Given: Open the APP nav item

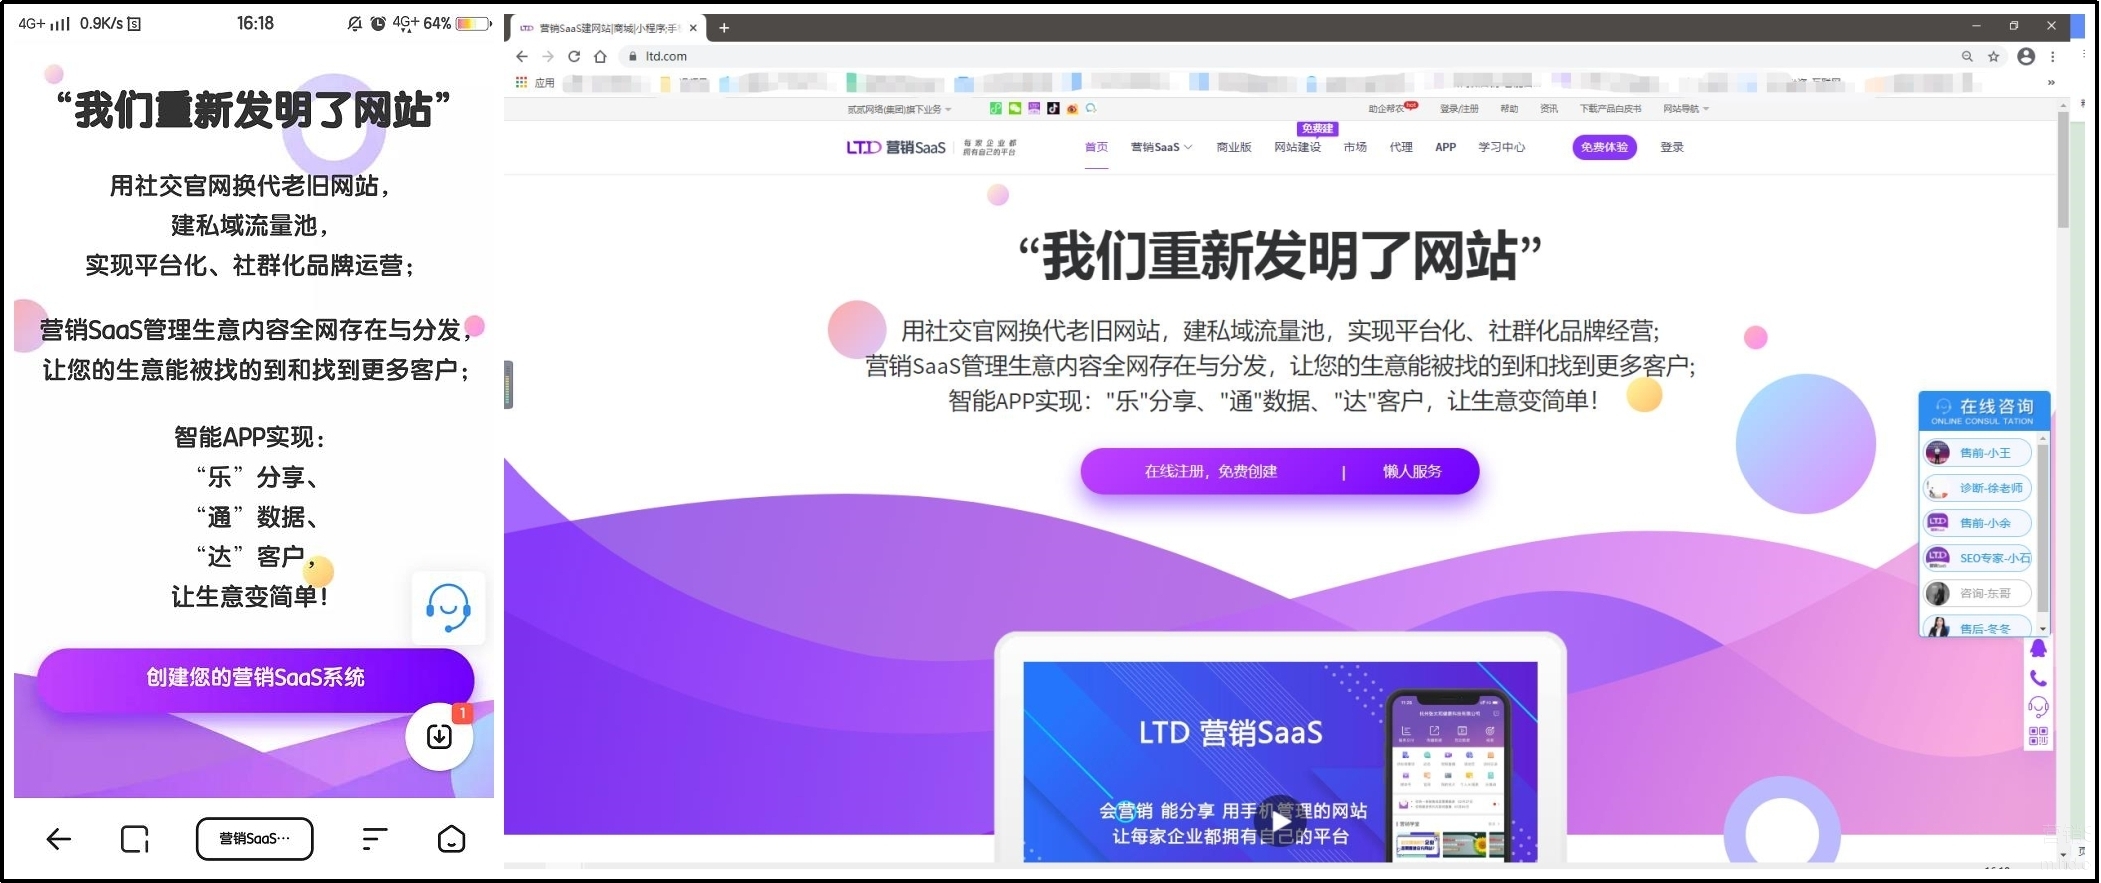Looking at the screenshot, I should [1446, 147].
